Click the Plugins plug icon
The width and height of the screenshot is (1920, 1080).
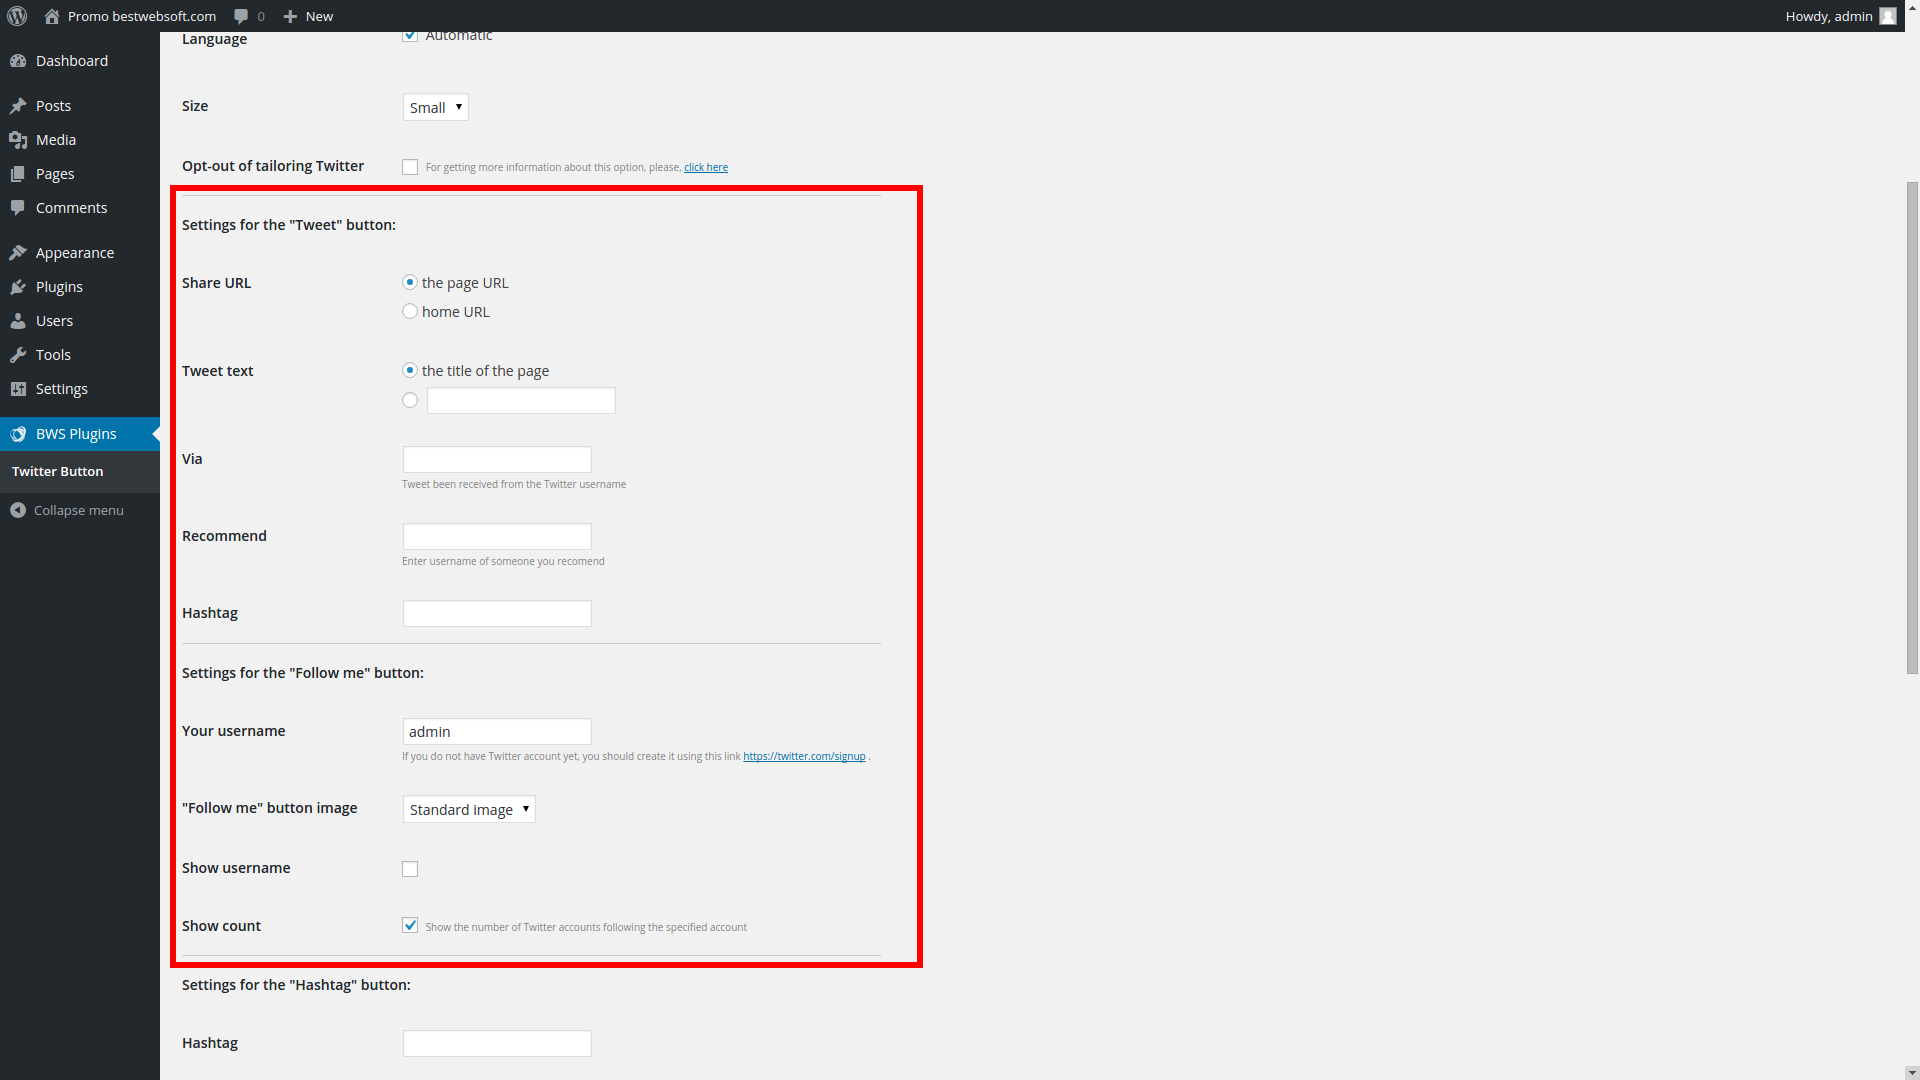[18, 287]
